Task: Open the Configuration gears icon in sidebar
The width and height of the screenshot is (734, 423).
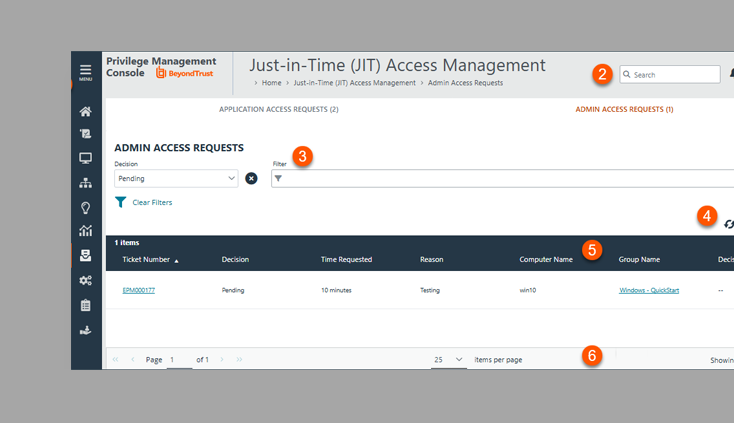Action: click(x=85, y=280)
